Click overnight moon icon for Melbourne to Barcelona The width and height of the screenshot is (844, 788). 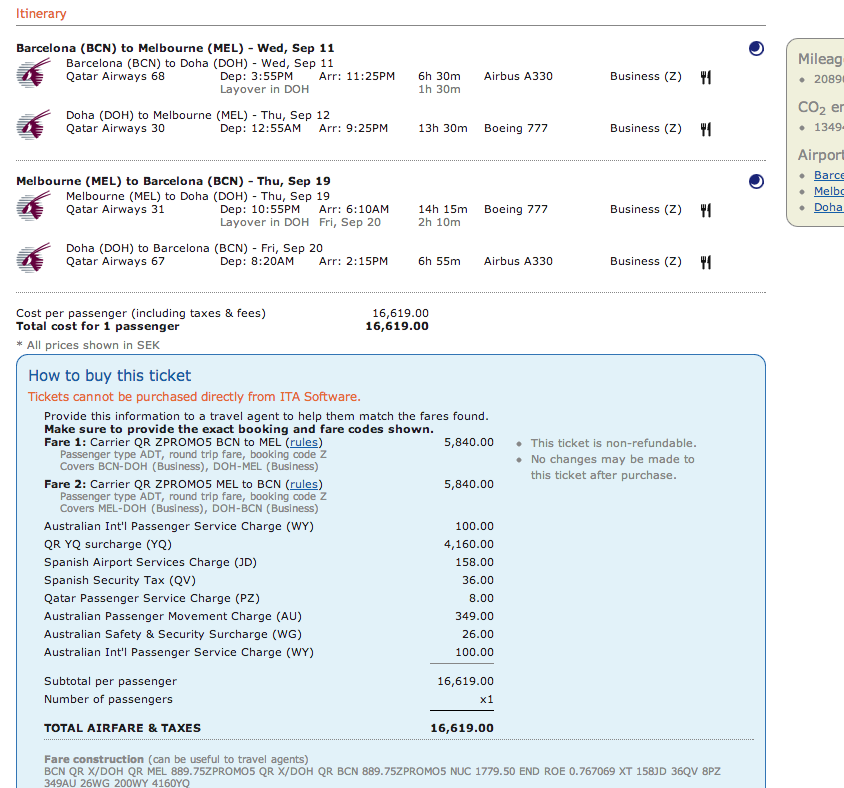pyautogui.click(x=756, y=181)
